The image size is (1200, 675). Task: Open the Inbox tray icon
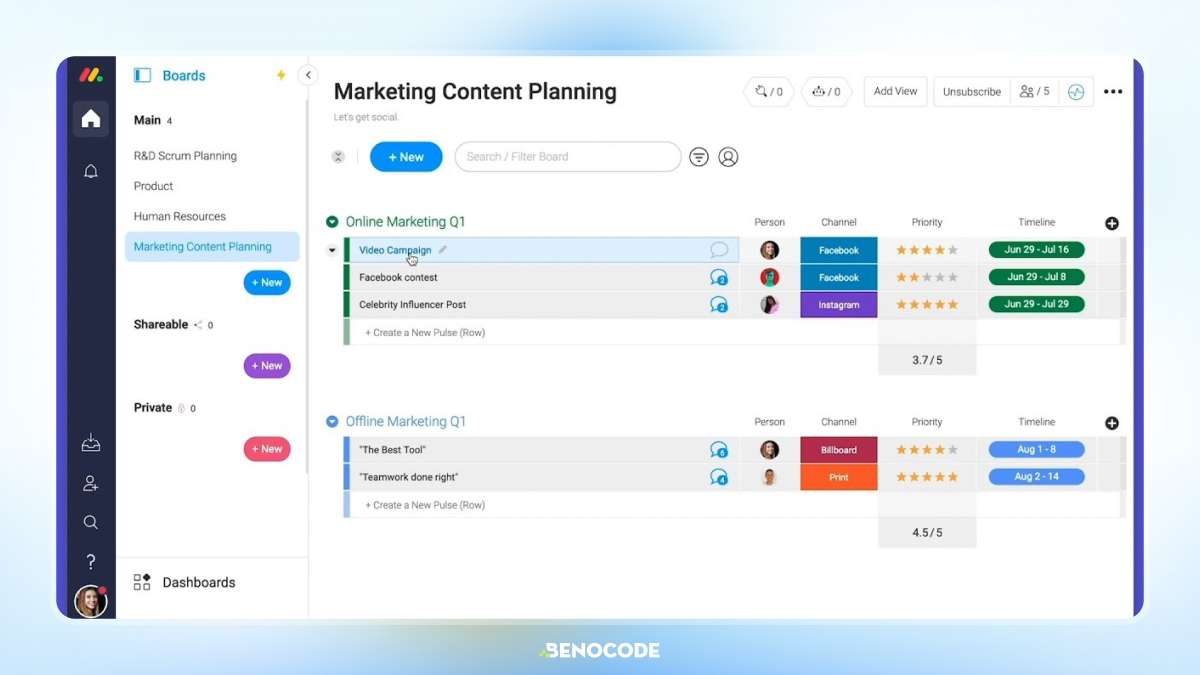(91, 442)
